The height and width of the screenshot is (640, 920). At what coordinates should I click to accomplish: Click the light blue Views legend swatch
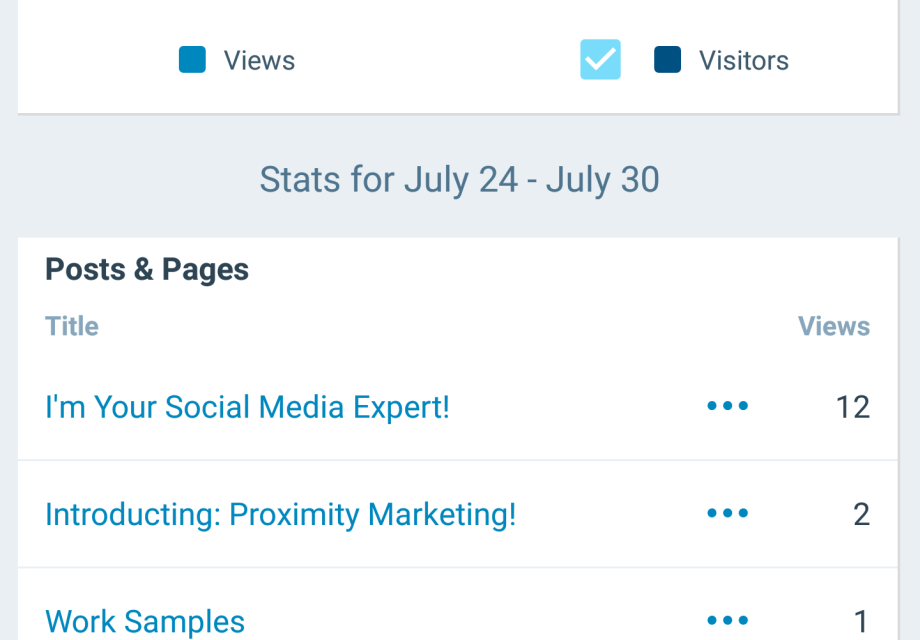pyautogui.click(x=192, y=60)
